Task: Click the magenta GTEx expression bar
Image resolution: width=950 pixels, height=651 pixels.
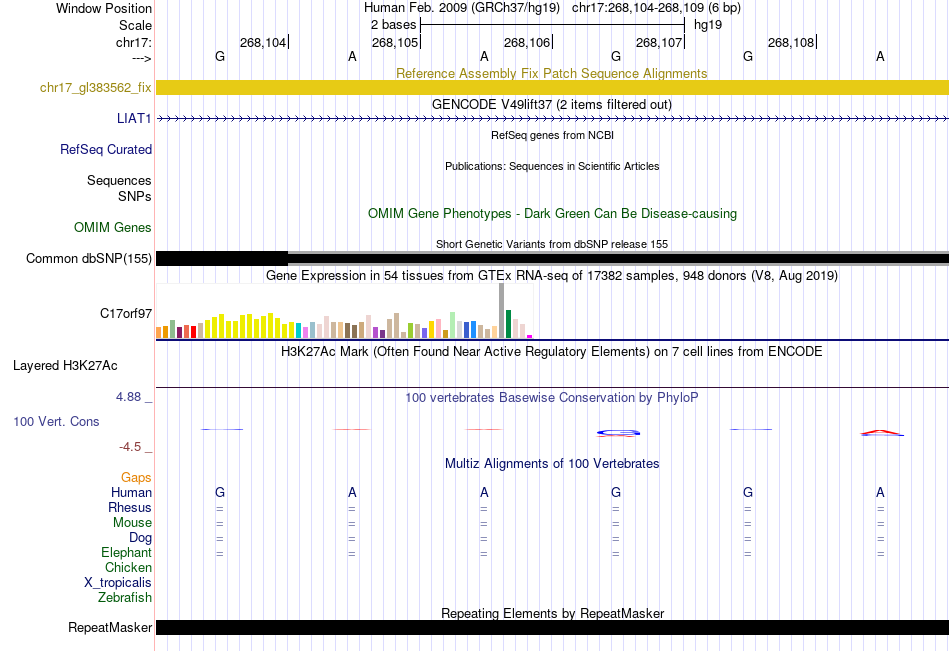Action: 530,336
